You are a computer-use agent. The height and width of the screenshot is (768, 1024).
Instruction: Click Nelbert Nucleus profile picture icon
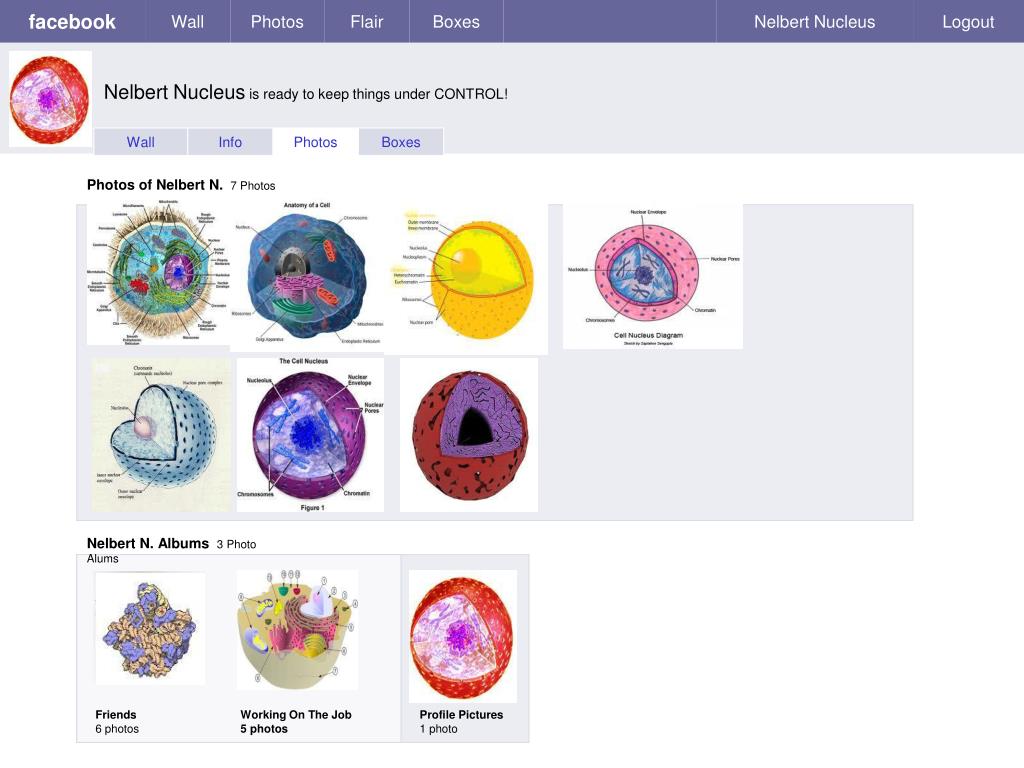50,100
